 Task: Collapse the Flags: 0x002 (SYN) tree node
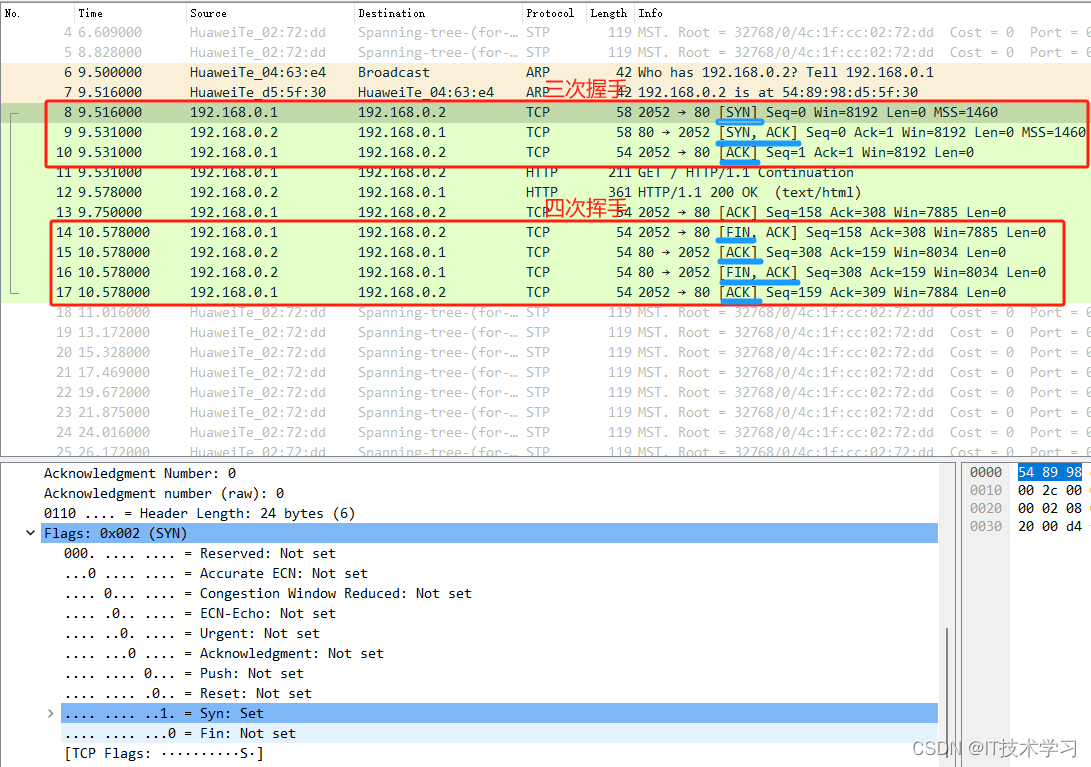tap(31, 533)
